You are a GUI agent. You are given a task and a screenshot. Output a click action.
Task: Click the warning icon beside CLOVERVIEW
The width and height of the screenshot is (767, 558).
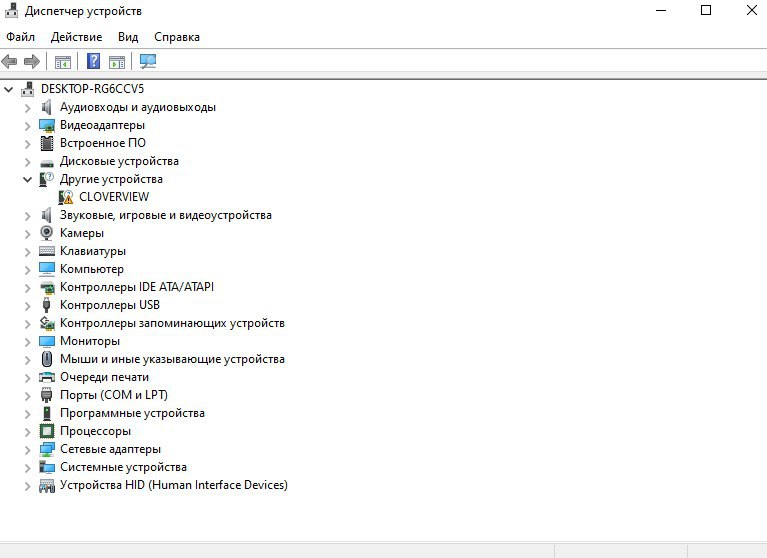click(66, 197)
